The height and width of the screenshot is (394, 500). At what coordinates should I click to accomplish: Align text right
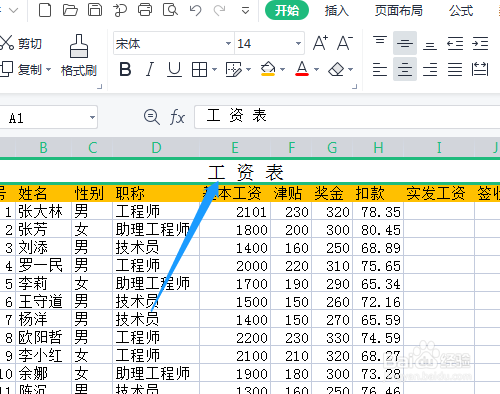pos(430,69)
